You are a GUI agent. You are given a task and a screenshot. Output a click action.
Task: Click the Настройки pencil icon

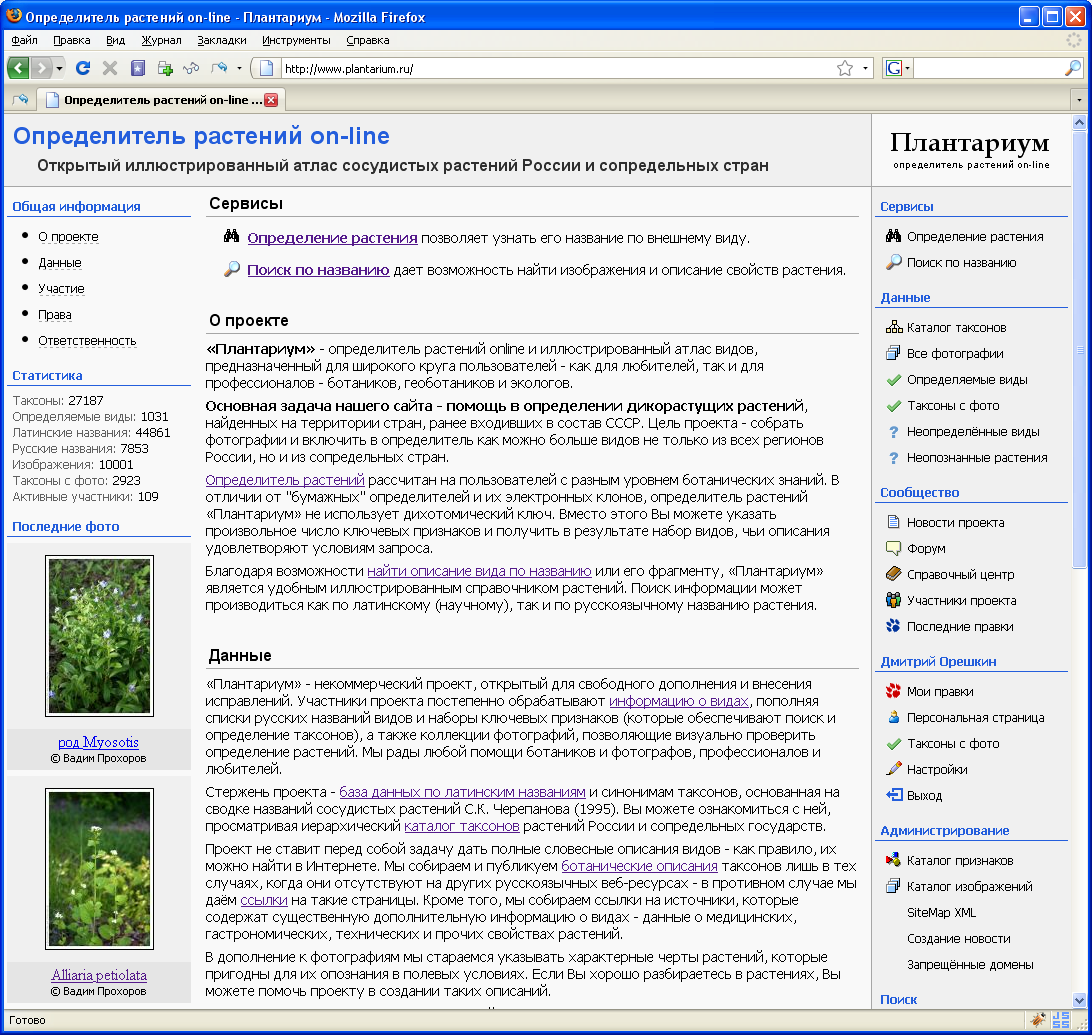coord(894,769)
